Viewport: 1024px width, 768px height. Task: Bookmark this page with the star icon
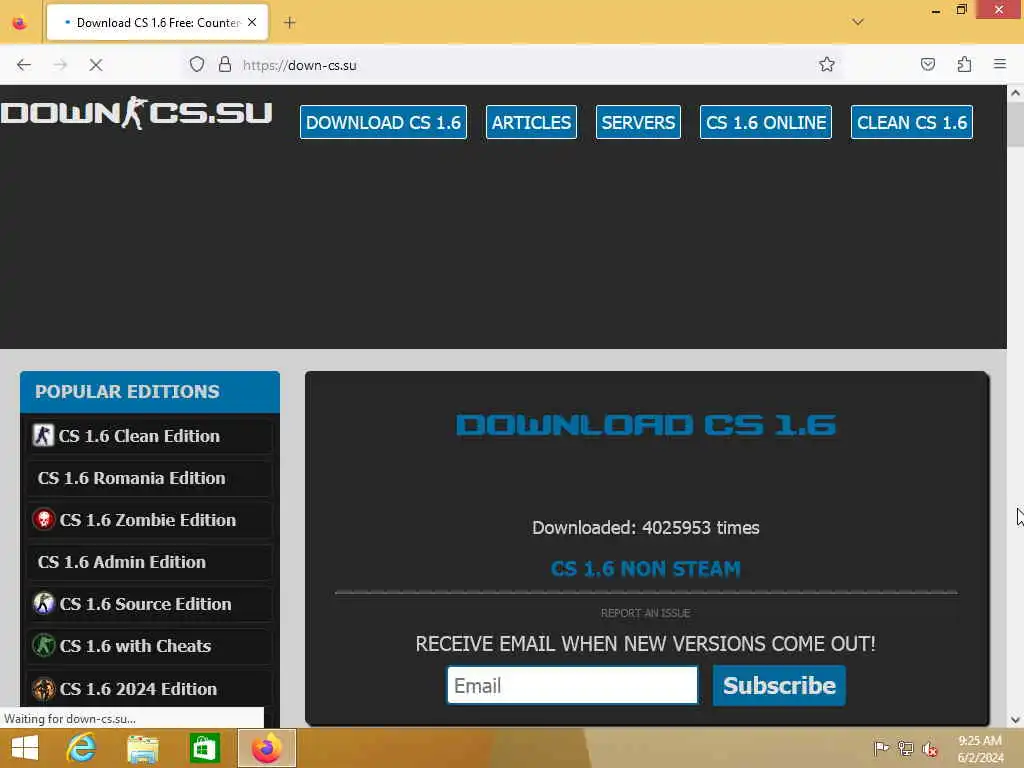click(827, 64)
